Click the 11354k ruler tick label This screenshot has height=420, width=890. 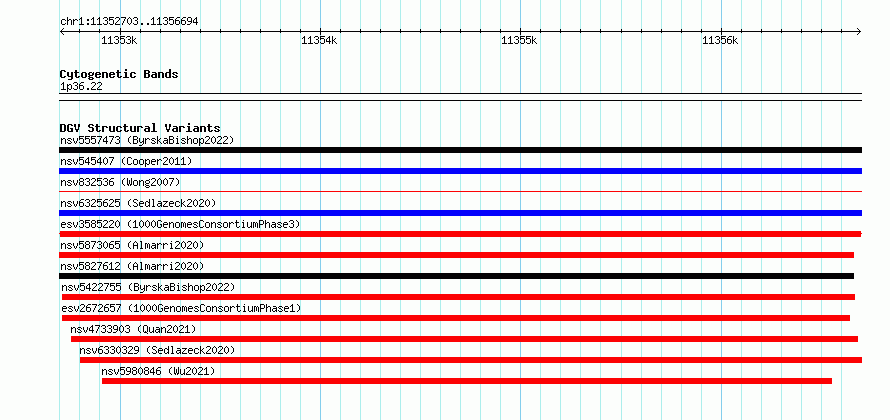click(320, 40)
